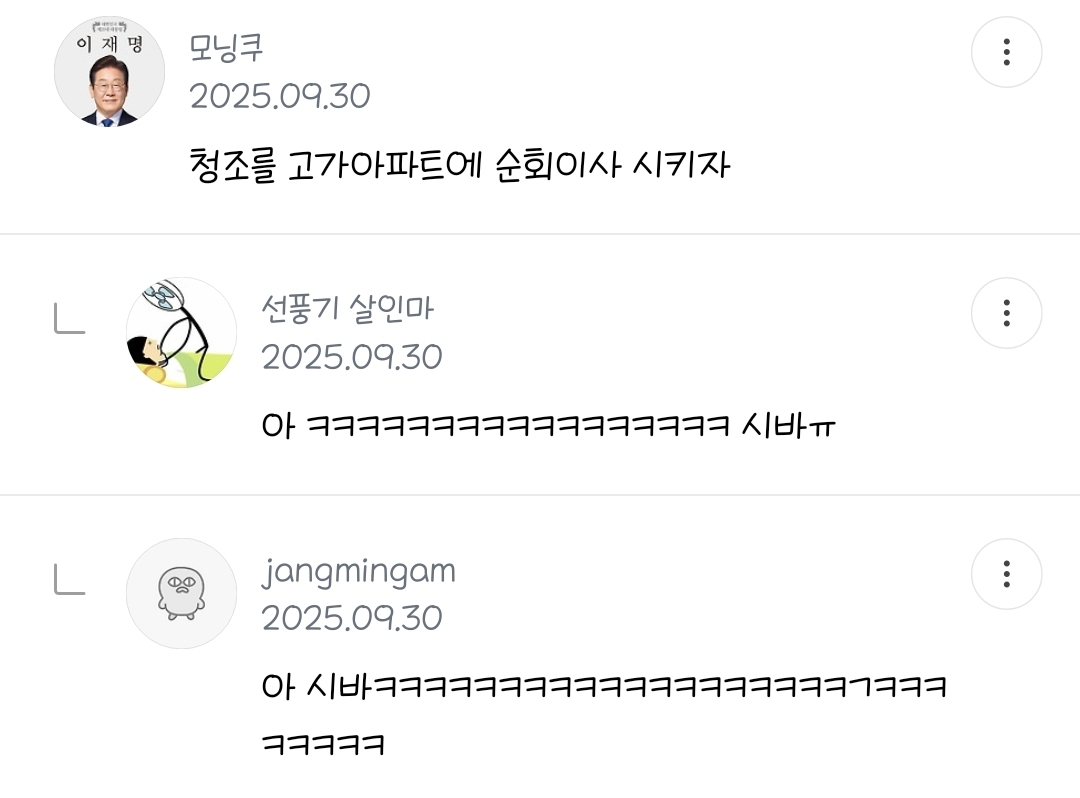View 모닝쿠's profile picture
The image size is (1080, 798).
[x=110, y=72]
